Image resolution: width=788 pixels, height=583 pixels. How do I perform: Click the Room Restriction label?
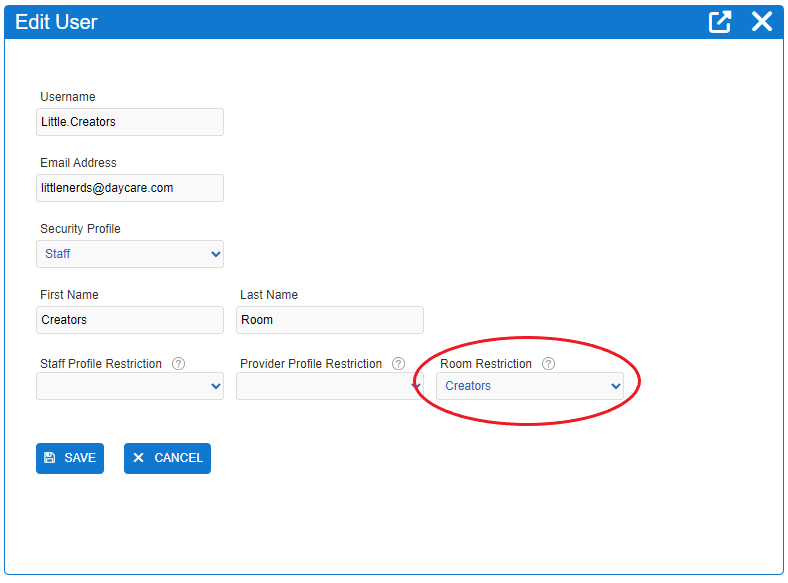tap(485, 363)
